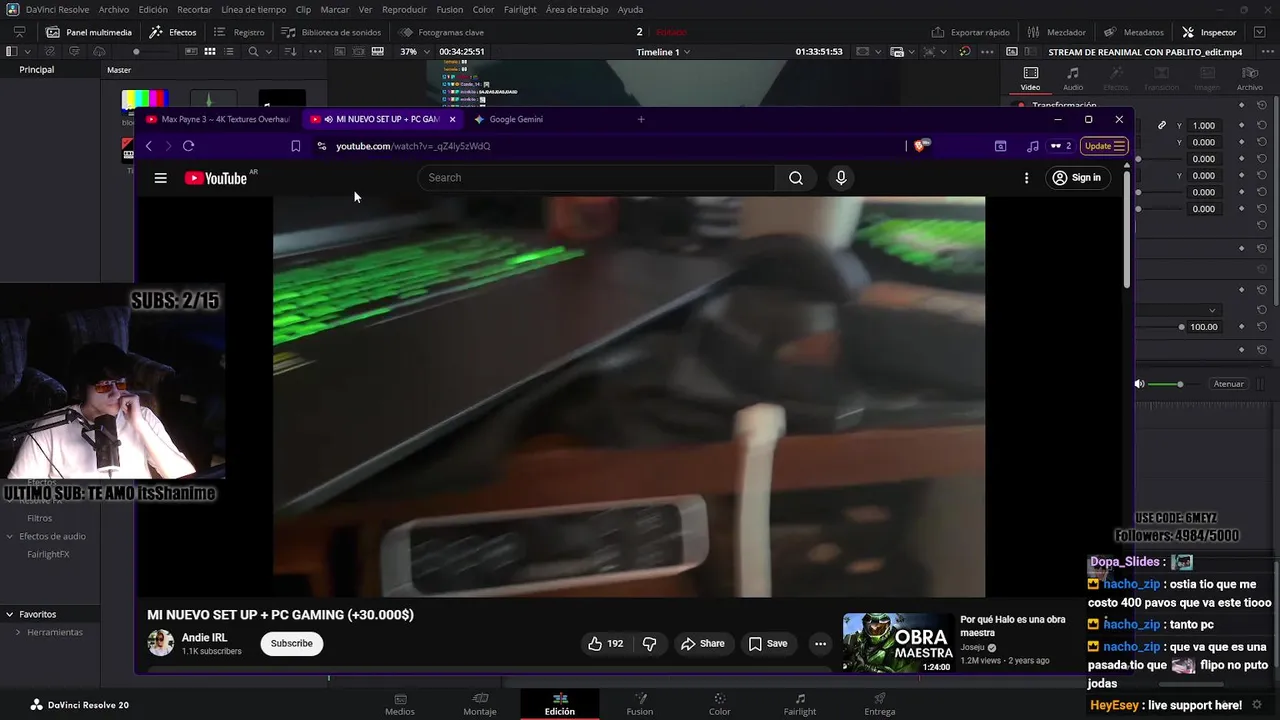The height and width of the screenshot is (720, 1280).
Task: Open the Panel multimedia panel in DaVinci Resolve
Action: click(x=89, y=32)
